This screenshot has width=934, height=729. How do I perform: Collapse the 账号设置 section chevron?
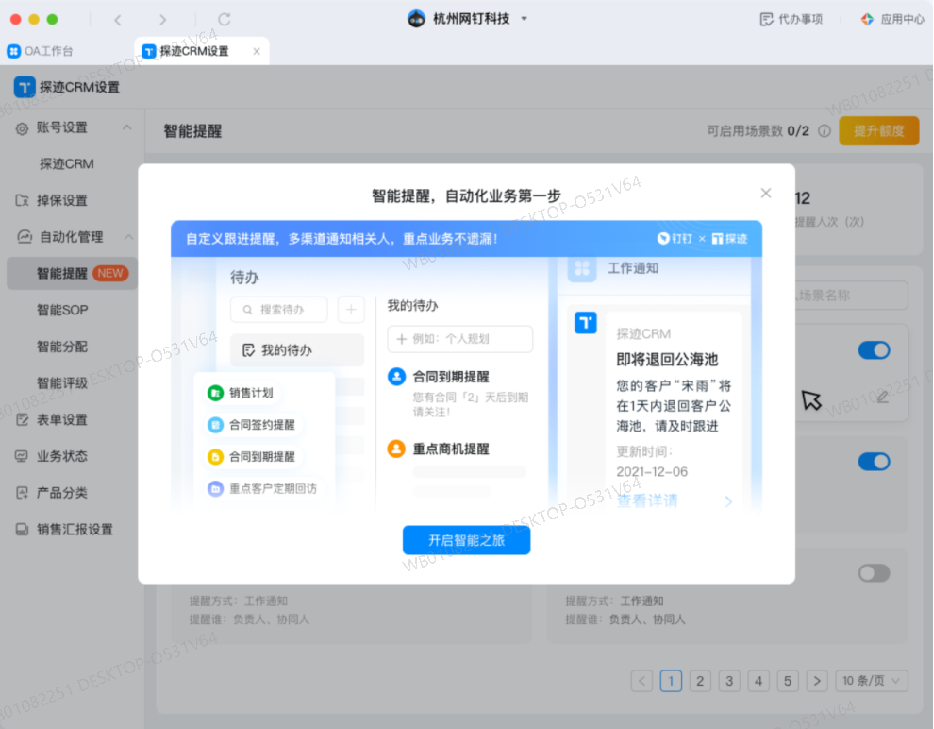[x=127, y=127]
